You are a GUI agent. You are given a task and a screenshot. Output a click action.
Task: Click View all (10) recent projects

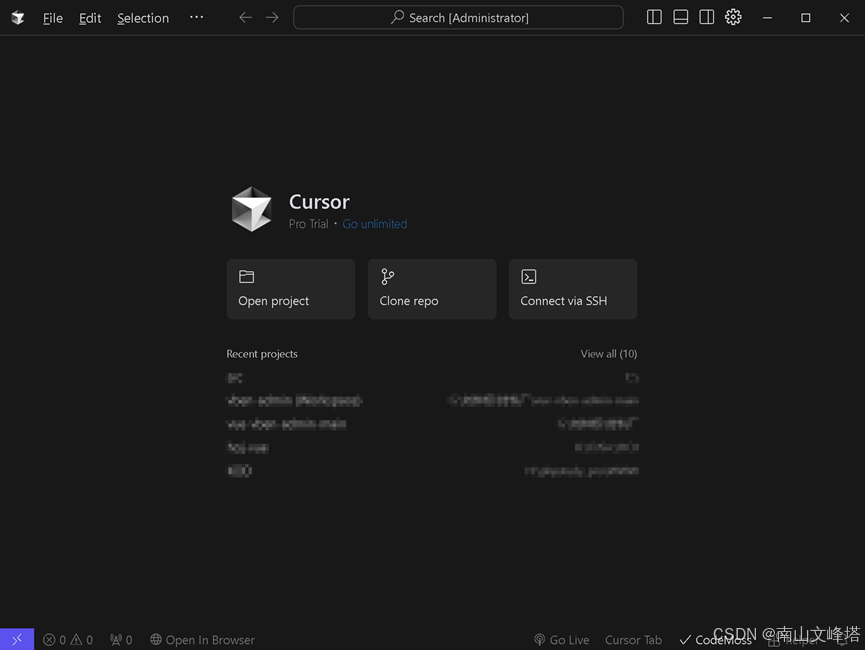click(608, 354)
